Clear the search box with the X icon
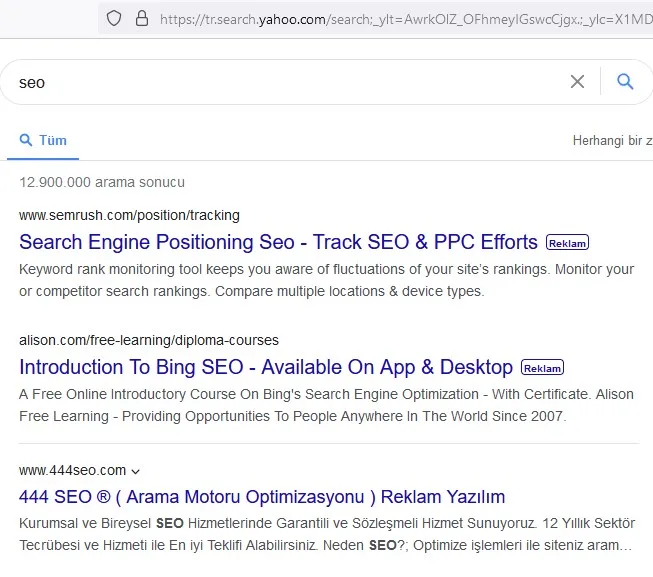Screen dimensions: 653x577 point(577,82)
